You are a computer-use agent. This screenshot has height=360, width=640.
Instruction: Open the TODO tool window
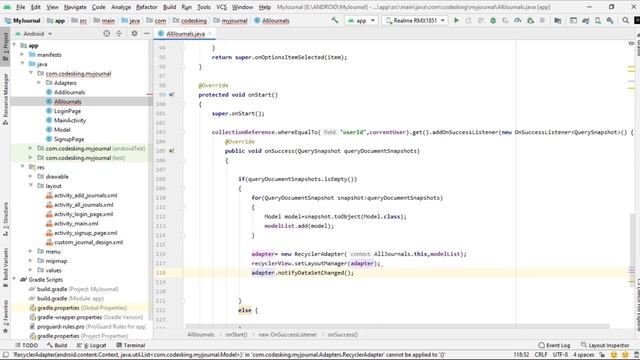[x=27, y=345]
